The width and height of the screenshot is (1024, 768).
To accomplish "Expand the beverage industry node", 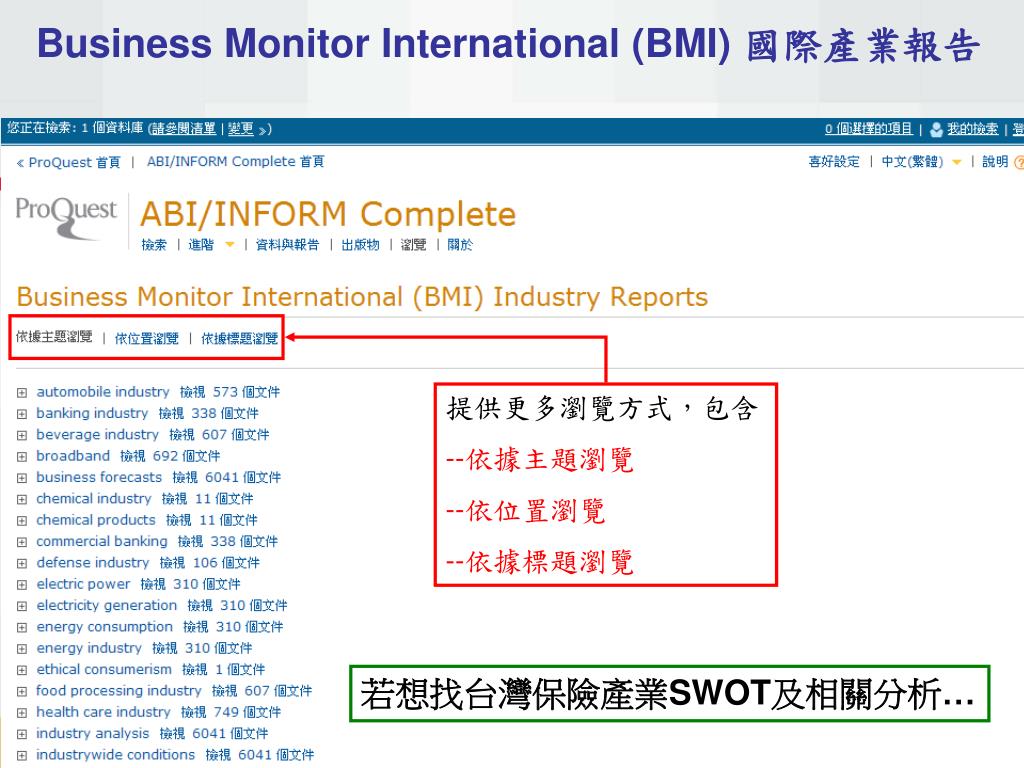I will coord(22,435).
